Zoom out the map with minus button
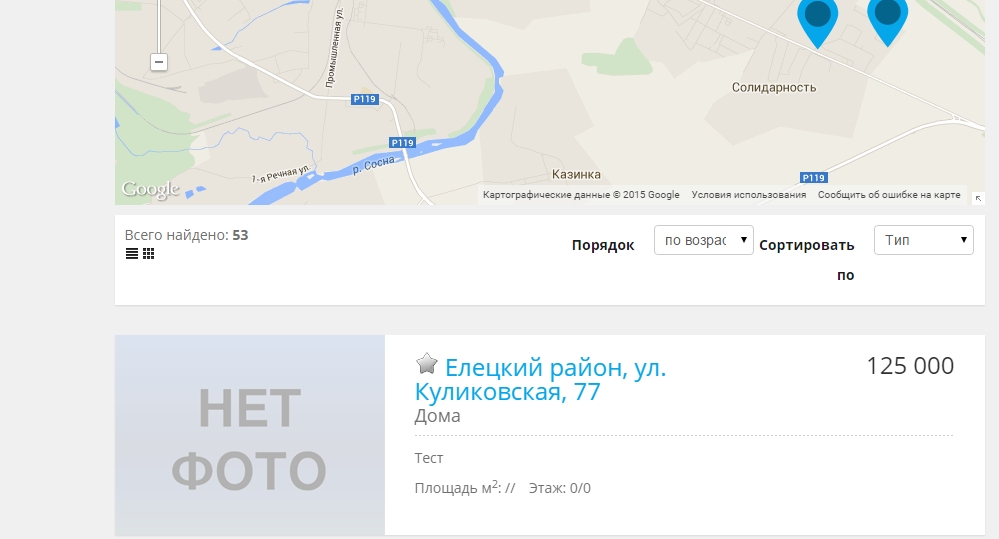The image size is (999, 539). pyautogui.click(x=159, y=62)
